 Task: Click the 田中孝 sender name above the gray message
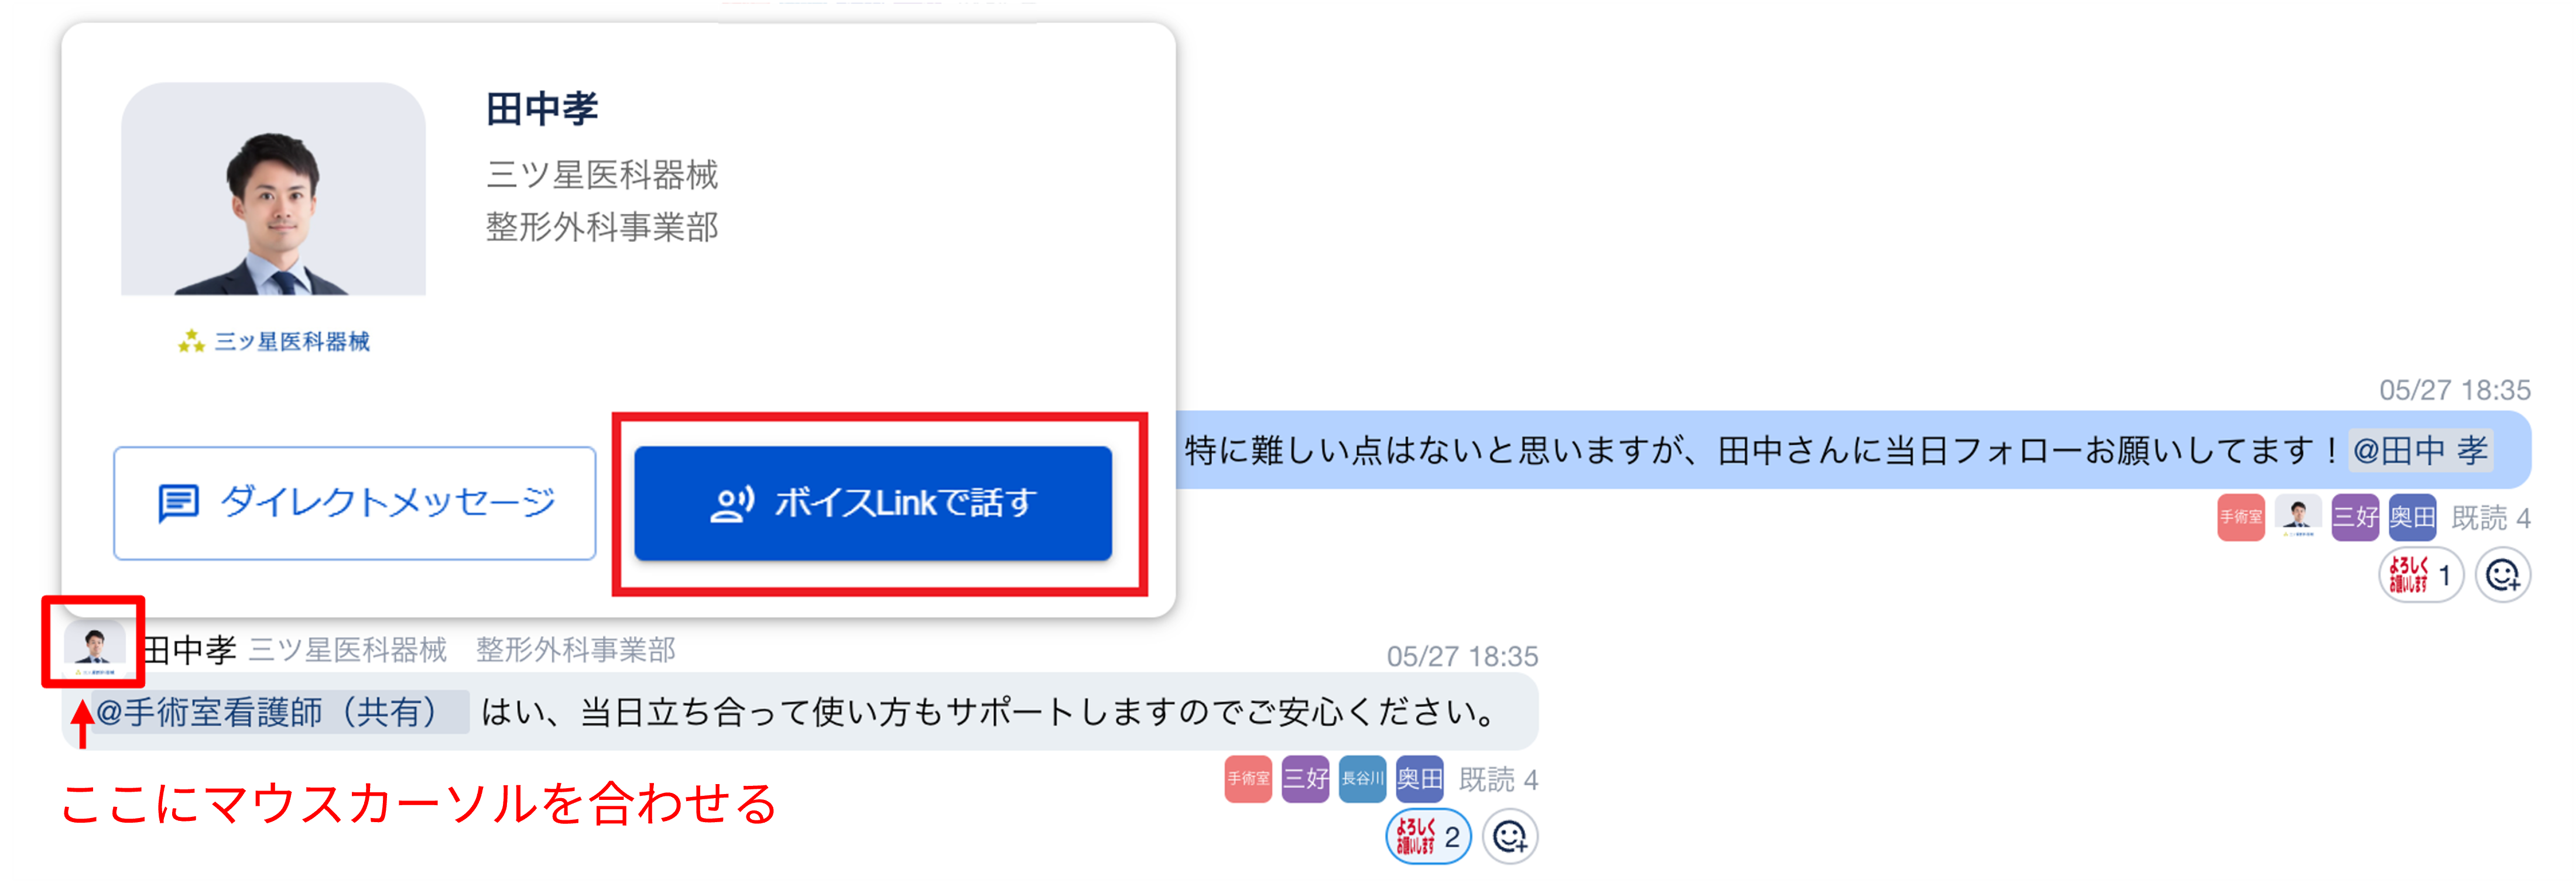190,650
